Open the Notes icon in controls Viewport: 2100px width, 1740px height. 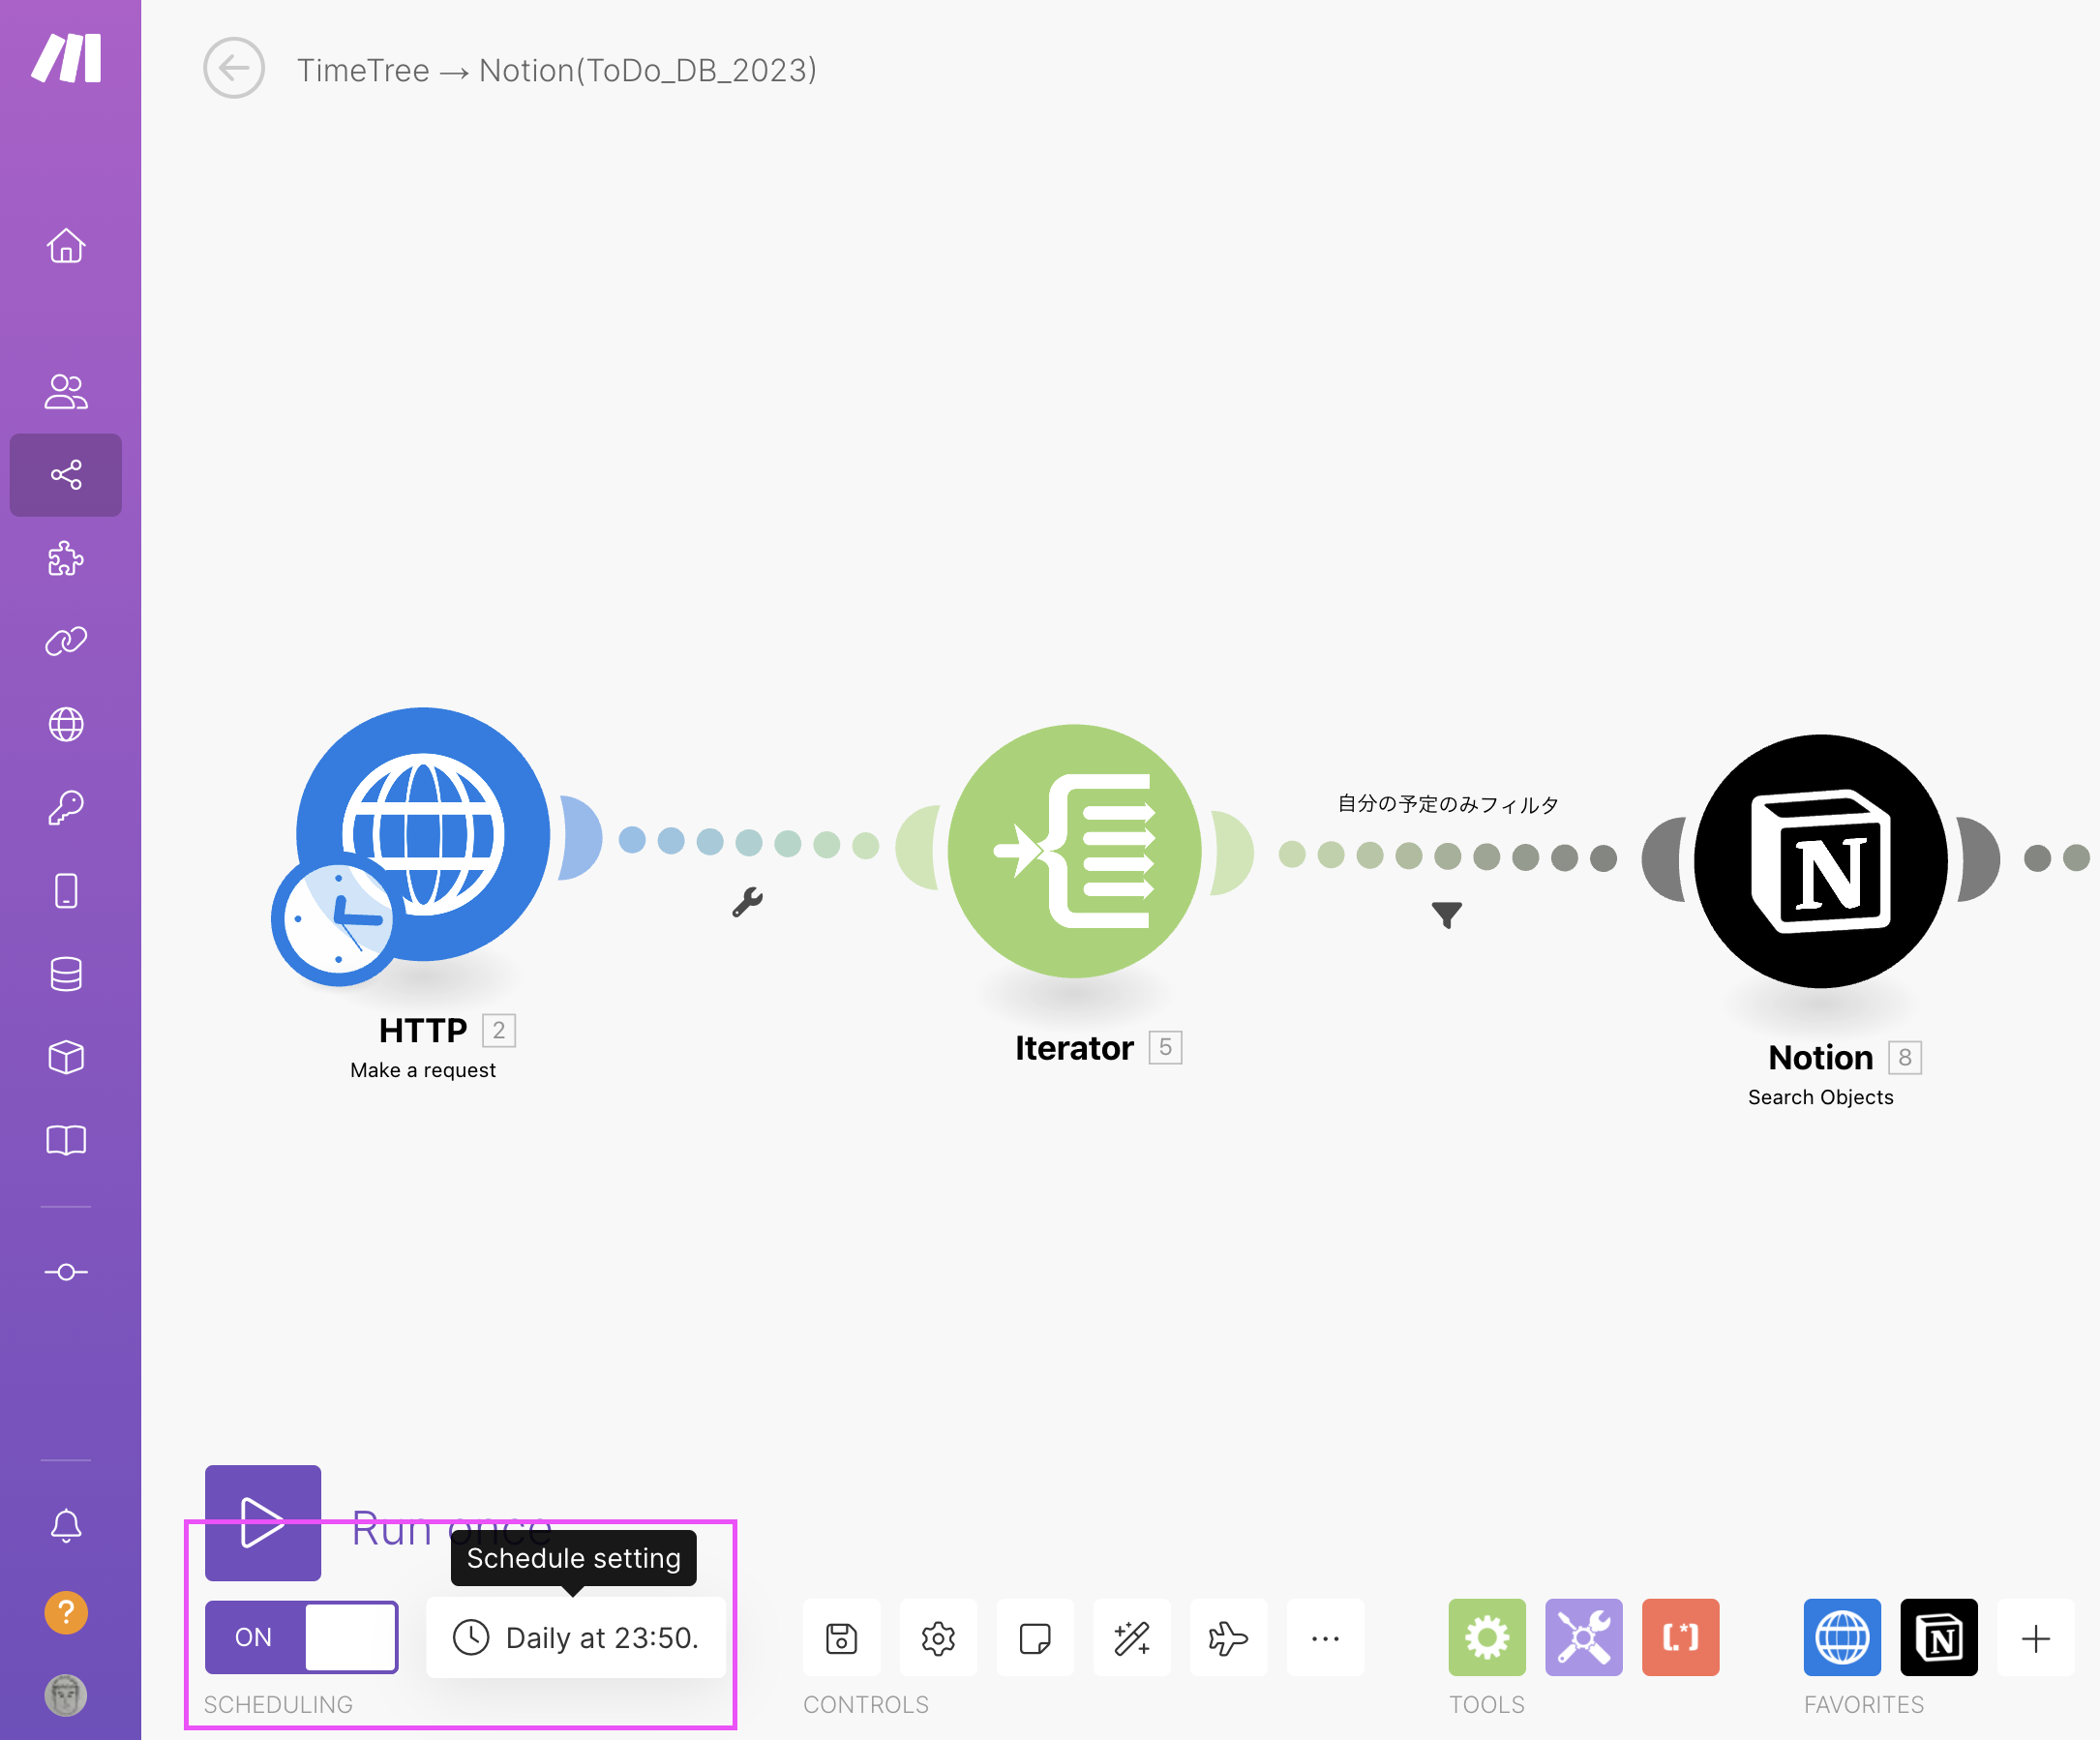tap(1035, 1638)
